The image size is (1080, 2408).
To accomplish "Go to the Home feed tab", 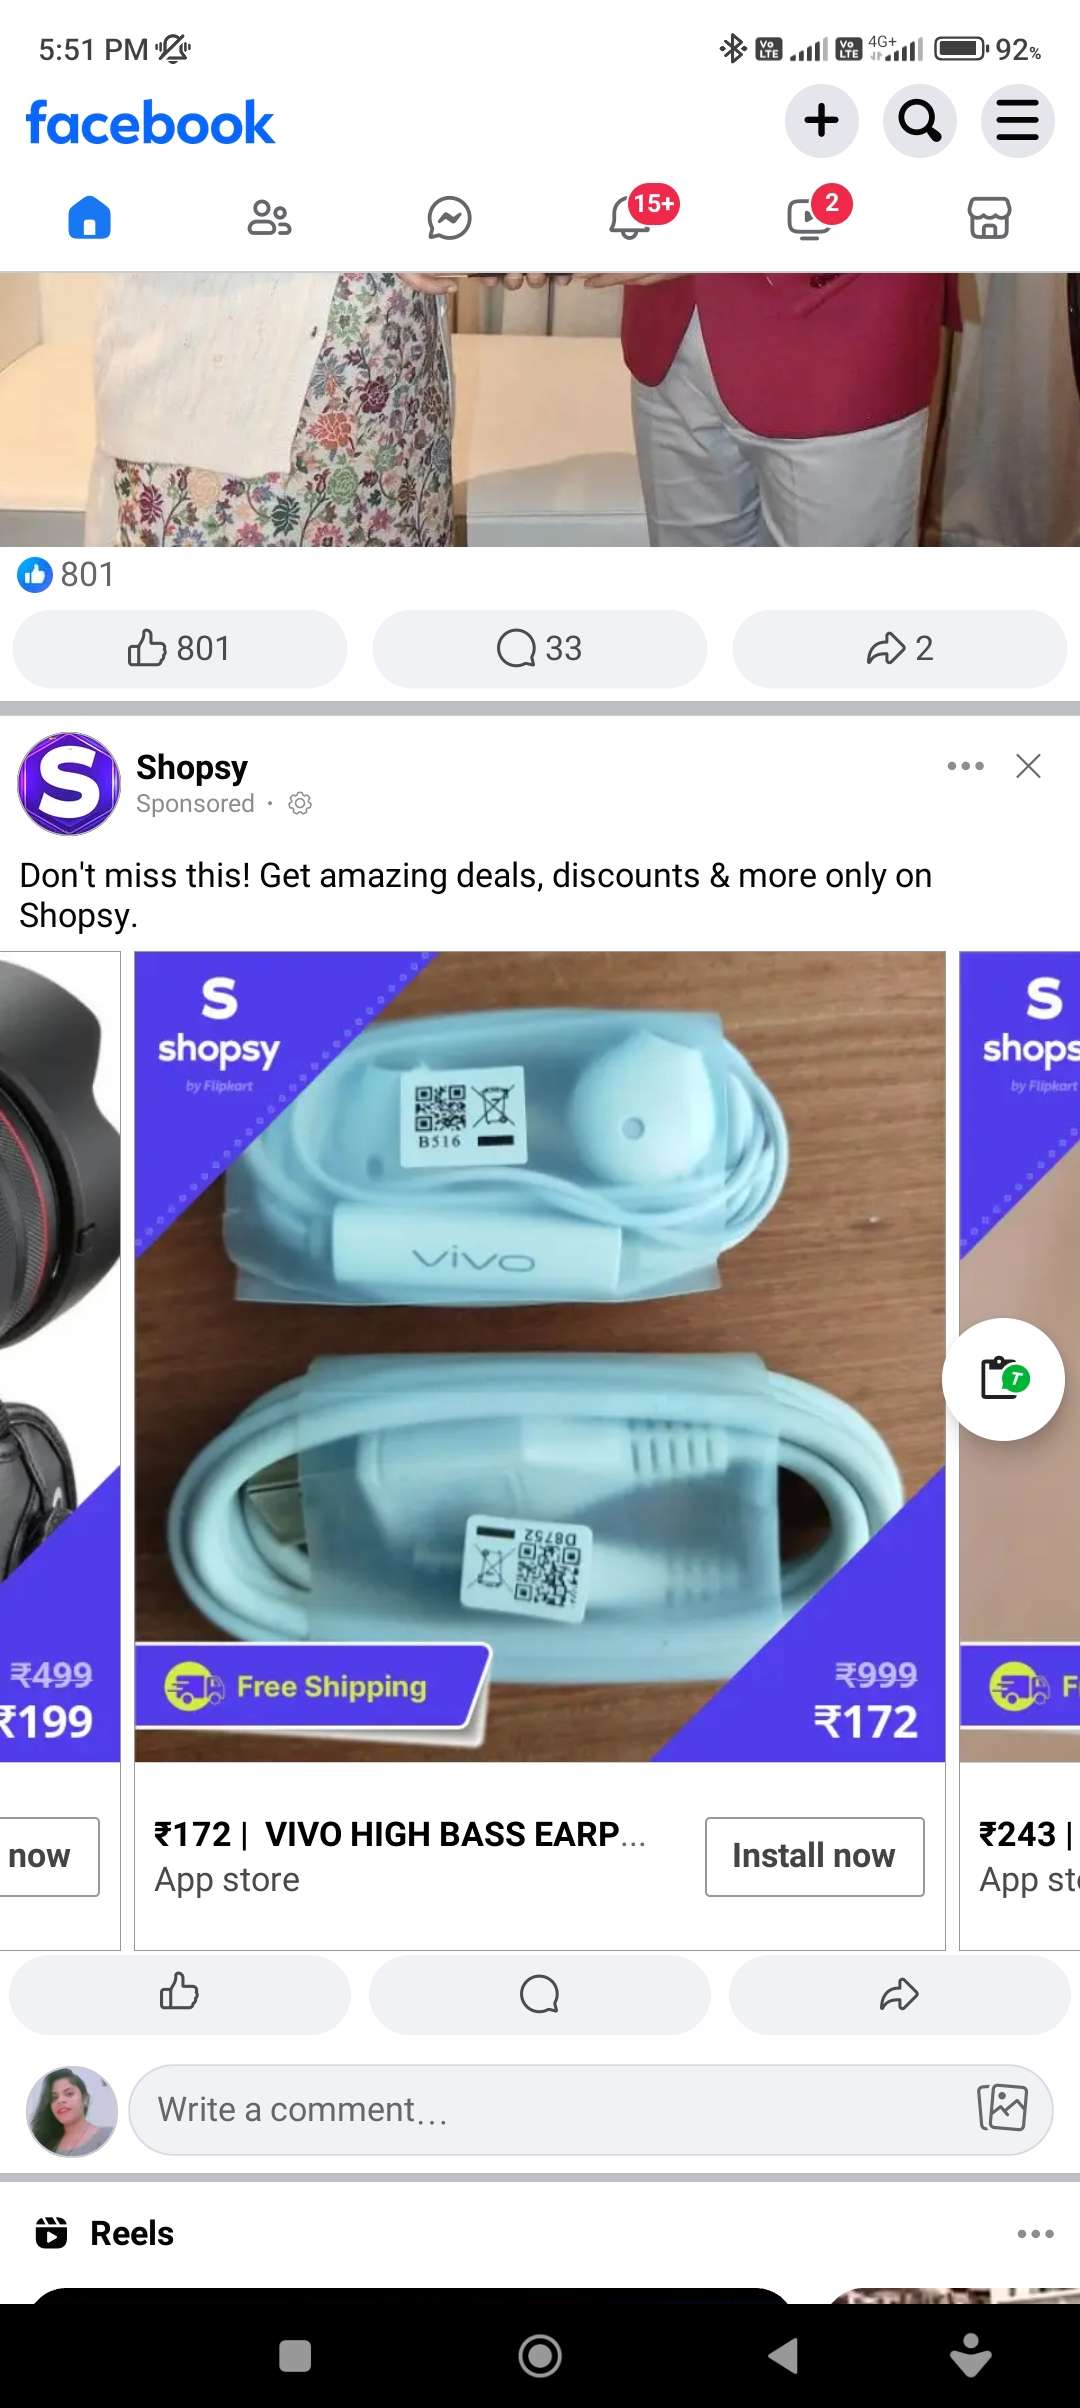I will pyautogui.click(x=90, y=218).
